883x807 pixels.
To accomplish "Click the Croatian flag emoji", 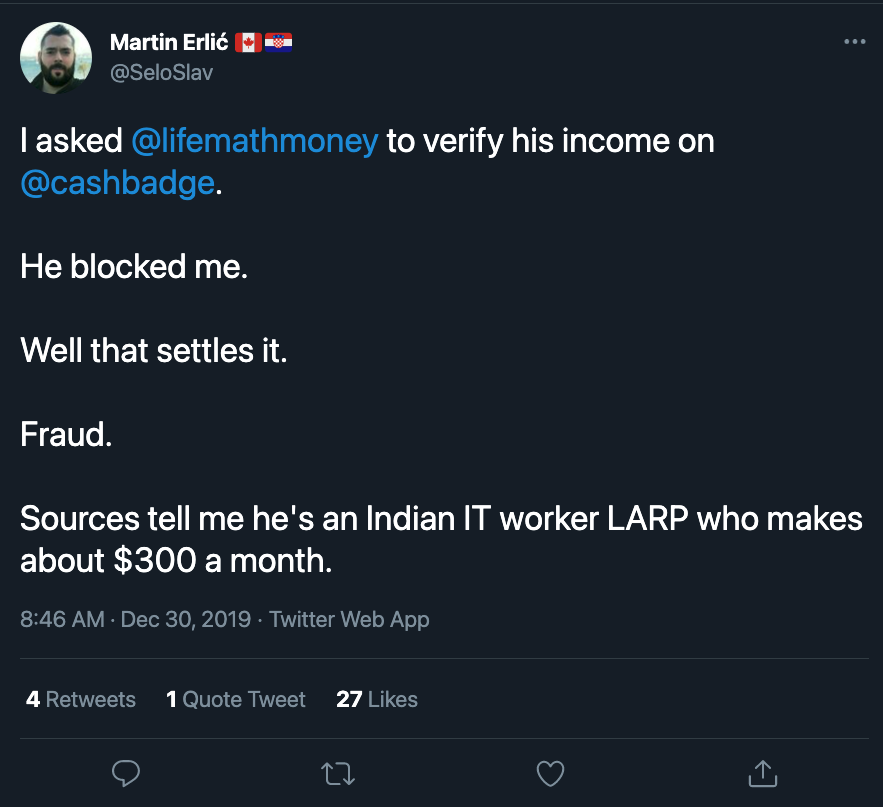I will tap(278, 42).
